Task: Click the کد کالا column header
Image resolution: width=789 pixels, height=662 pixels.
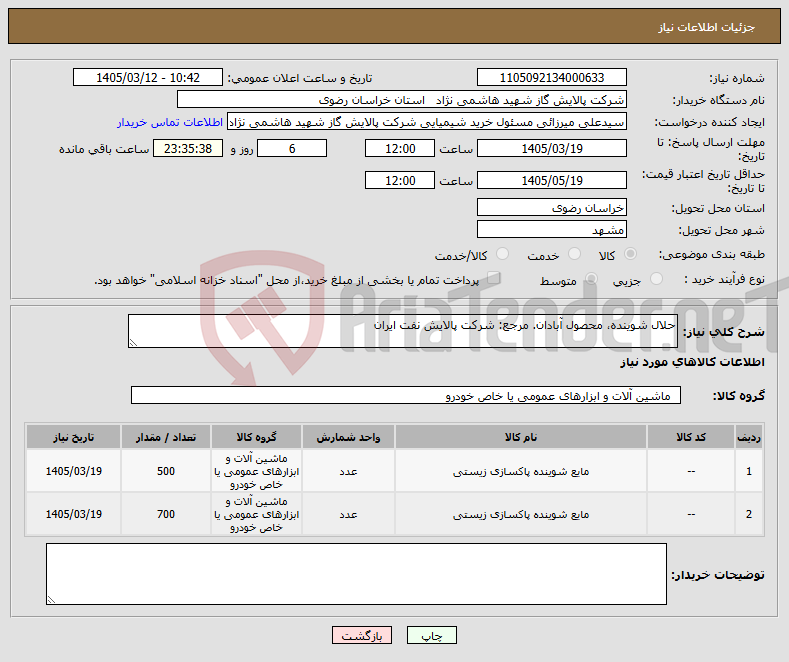Action: tap(690, 437)
